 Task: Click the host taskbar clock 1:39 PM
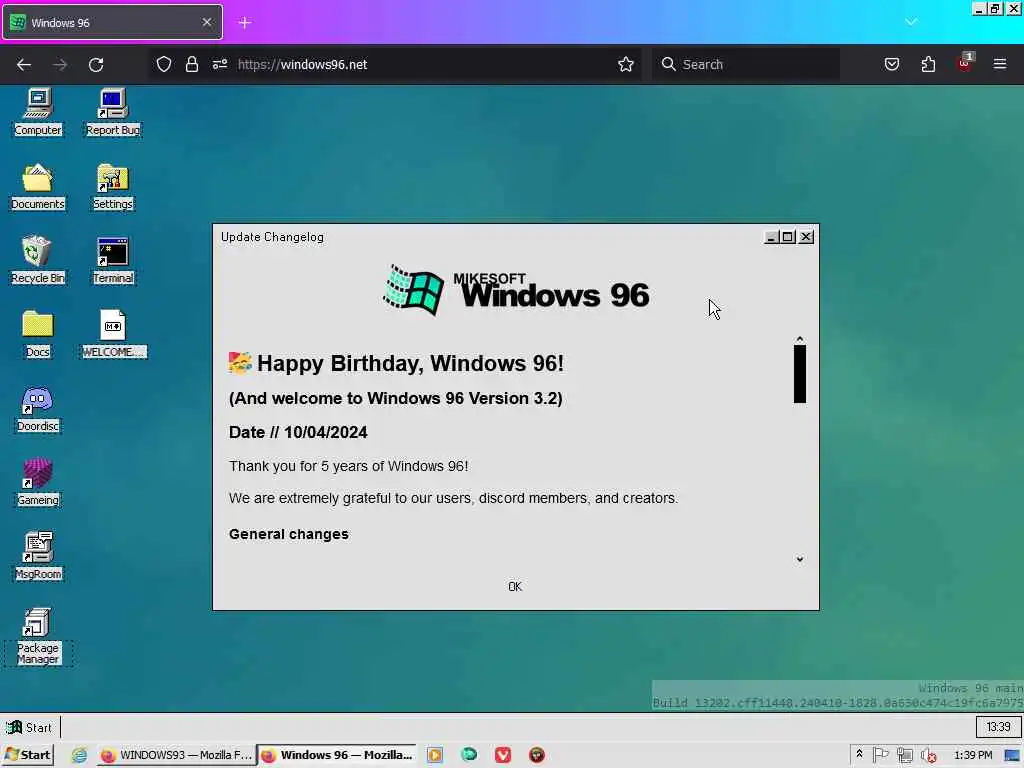coord(973,755)
